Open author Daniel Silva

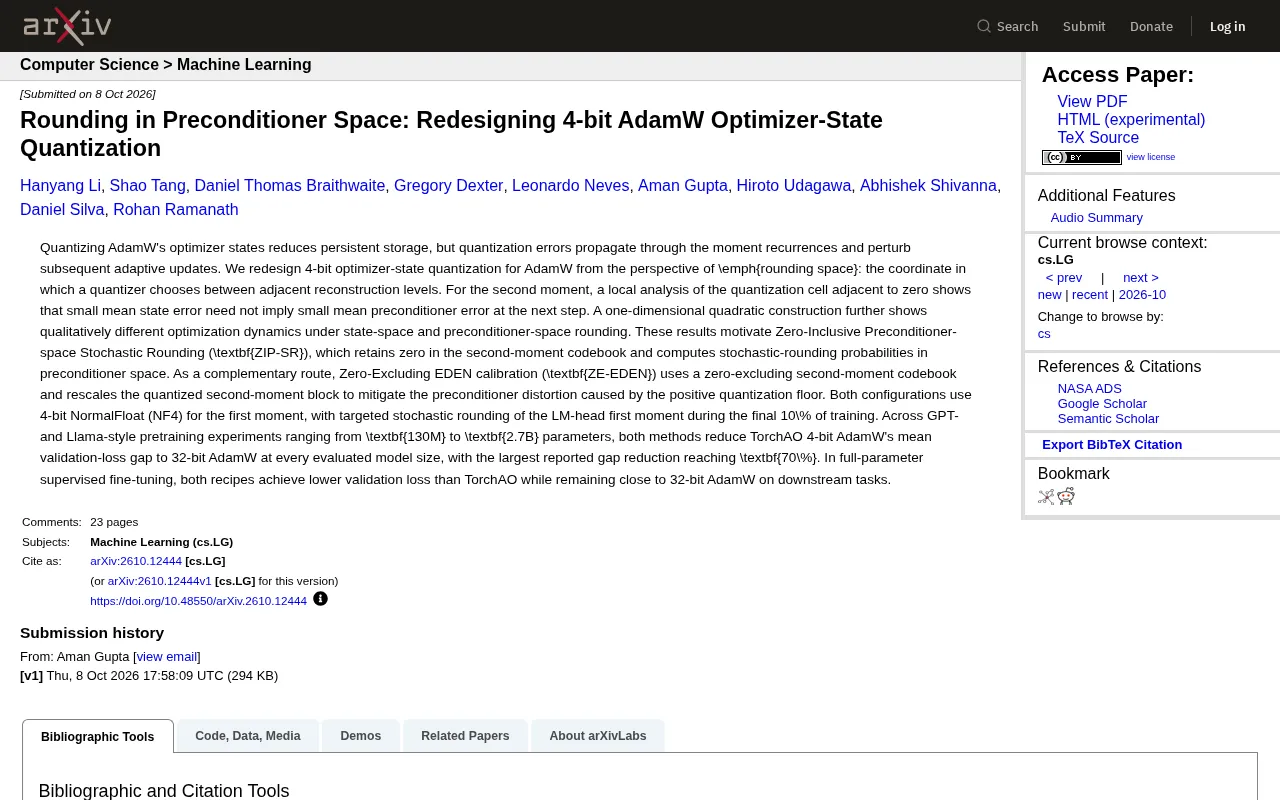tap(62, 210)
